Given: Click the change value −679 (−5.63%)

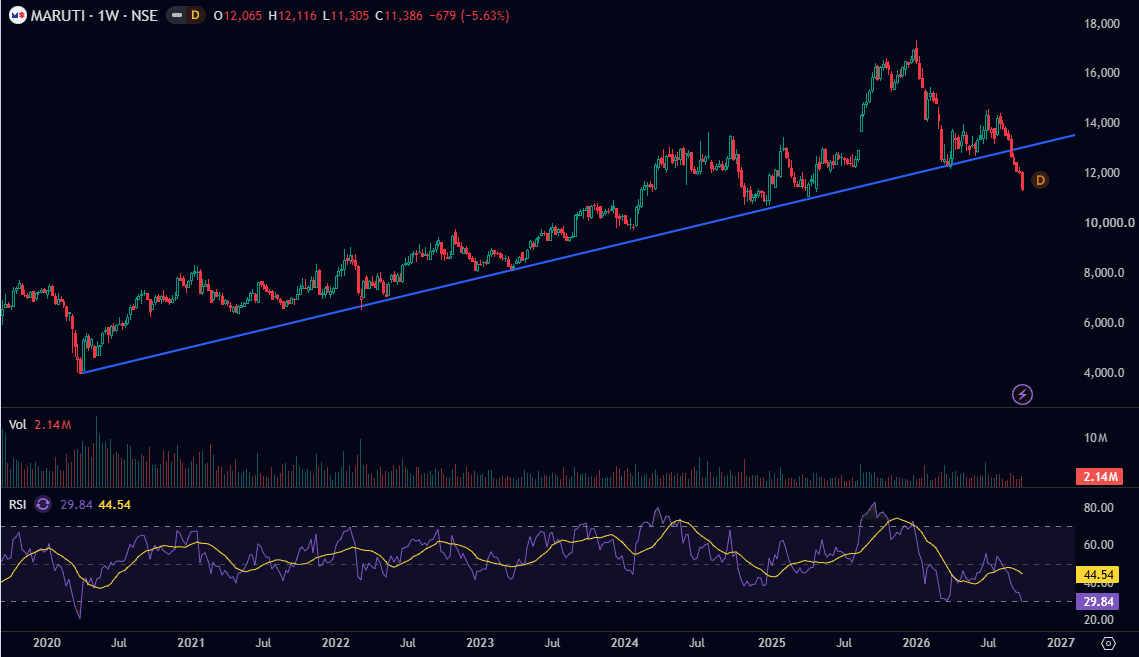Looking at the screenshot, I should [469, 15].
